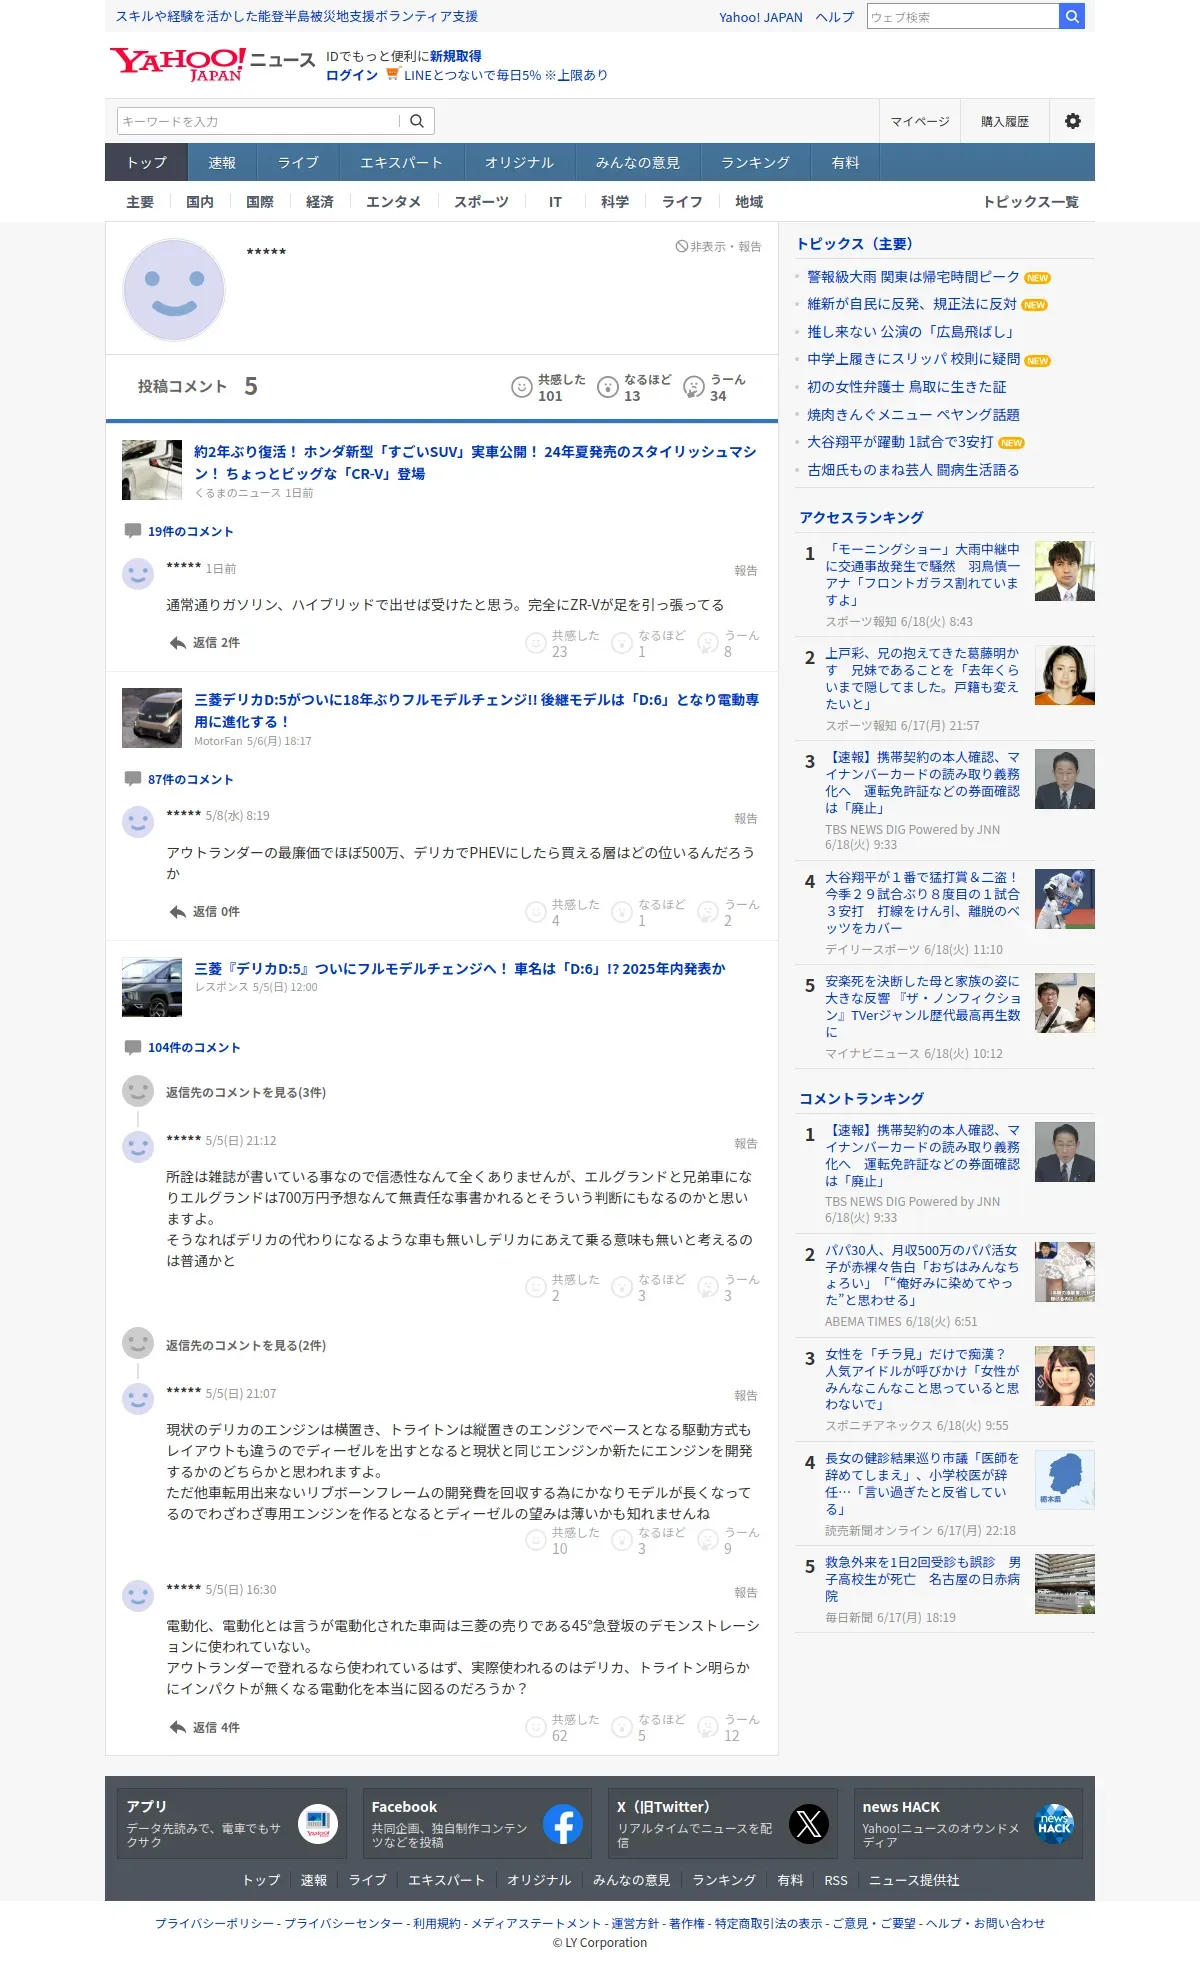Click なるほど icon with count 5
The width and height of the screenshot is (1200, 1971).
pos(622,1727)
